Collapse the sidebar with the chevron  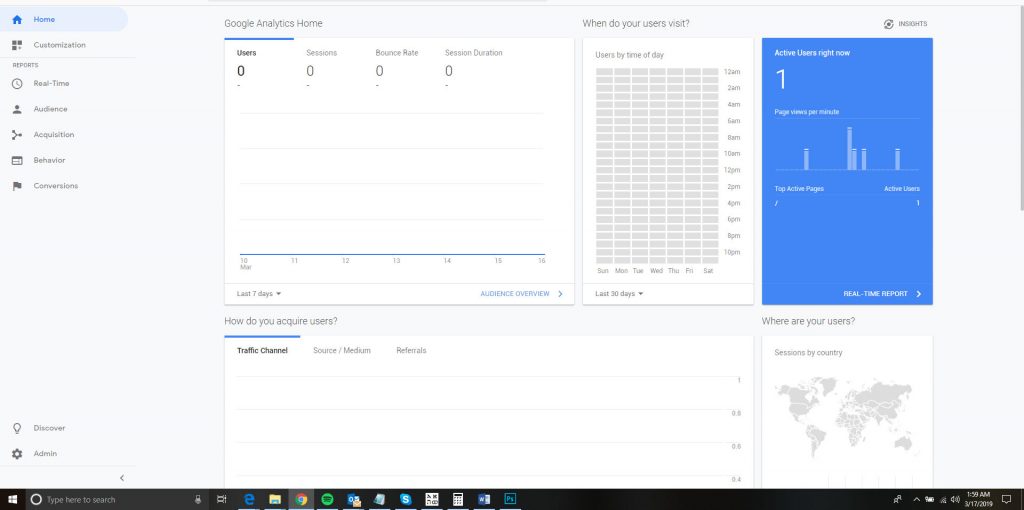coord(121,478)
